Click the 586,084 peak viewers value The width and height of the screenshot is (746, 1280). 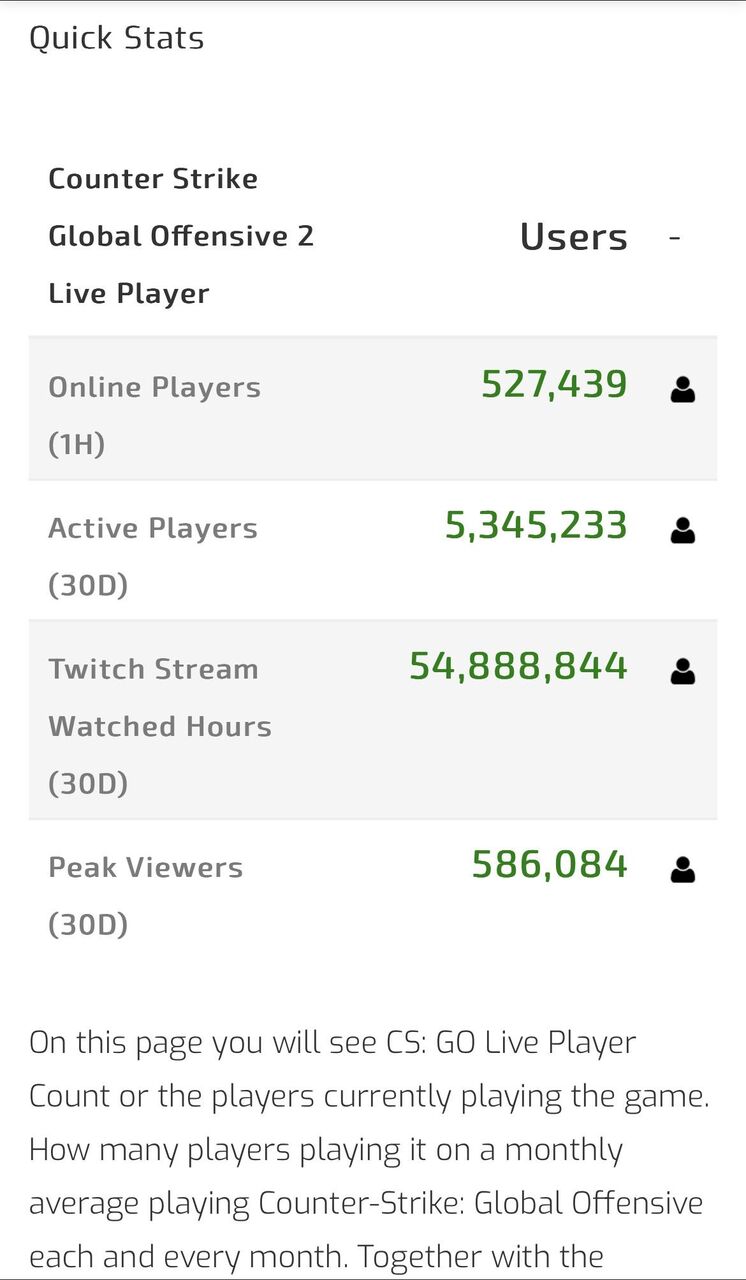pyautogui.click(x=550, y=865)
